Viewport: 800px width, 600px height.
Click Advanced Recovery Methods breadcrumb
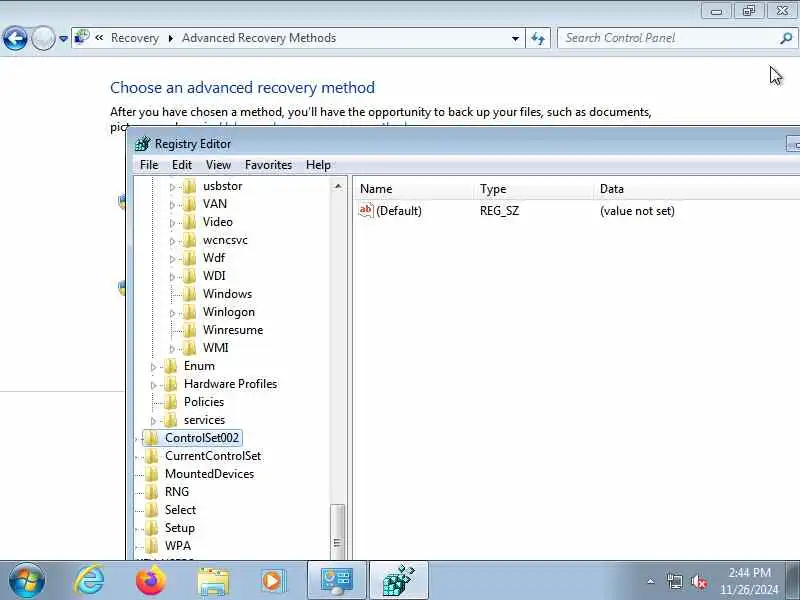point(259,38)
